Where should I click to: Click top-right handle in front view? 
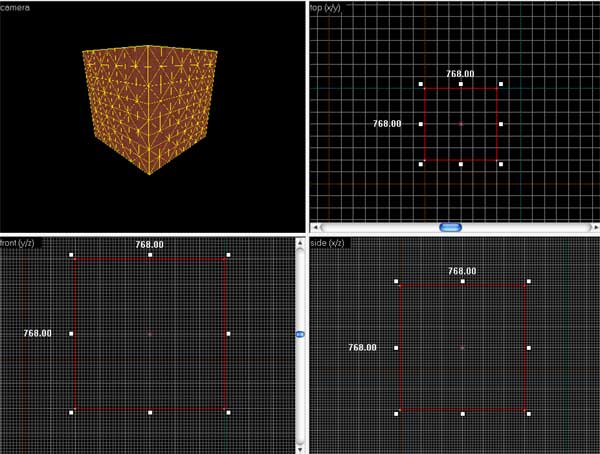pyautogui.click(x=228, y=255)
